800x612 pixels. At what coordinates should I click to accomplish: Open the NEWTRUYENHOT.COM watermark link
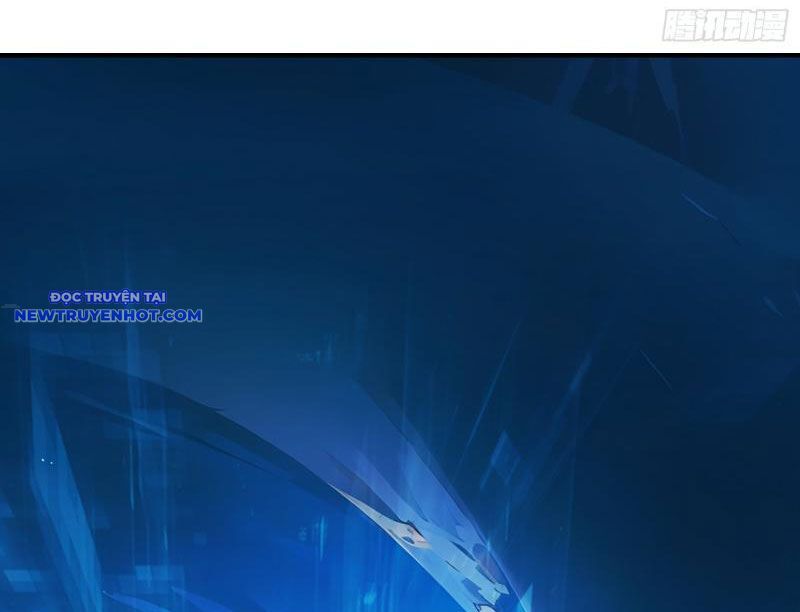click(x=108, y=316)
